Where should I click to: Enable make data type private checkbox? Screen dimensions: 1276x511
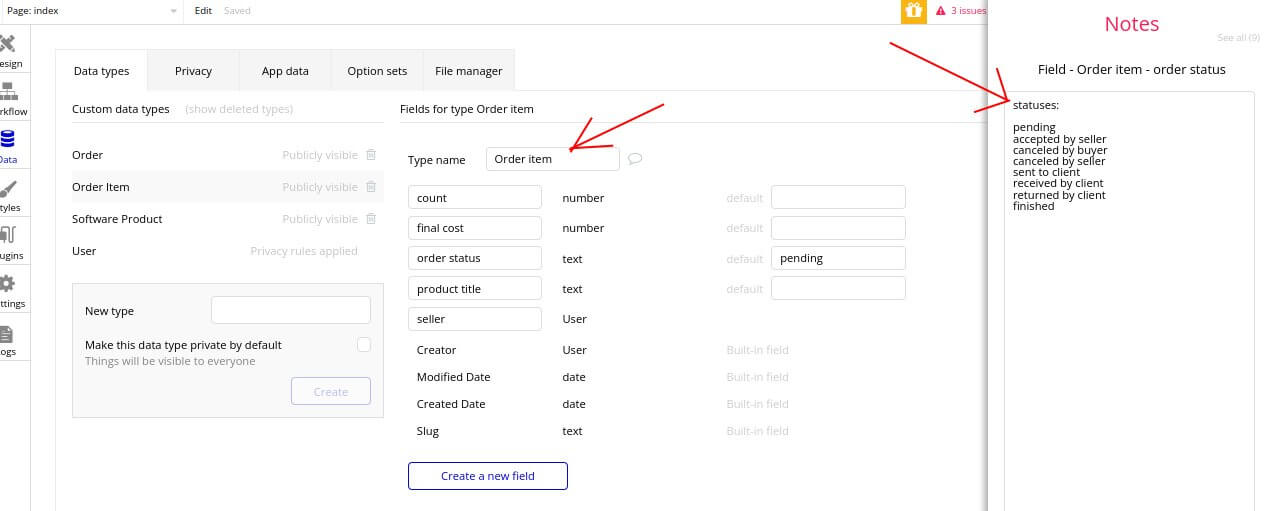pyautogui.click(x=364, y=345)
